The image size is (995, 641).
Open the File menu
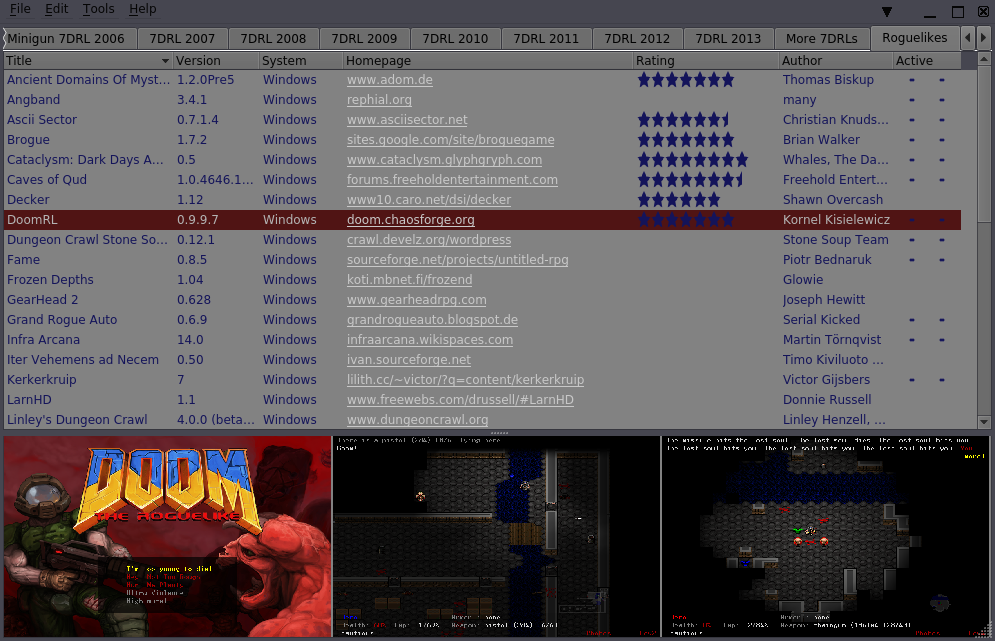click(20, 9)
